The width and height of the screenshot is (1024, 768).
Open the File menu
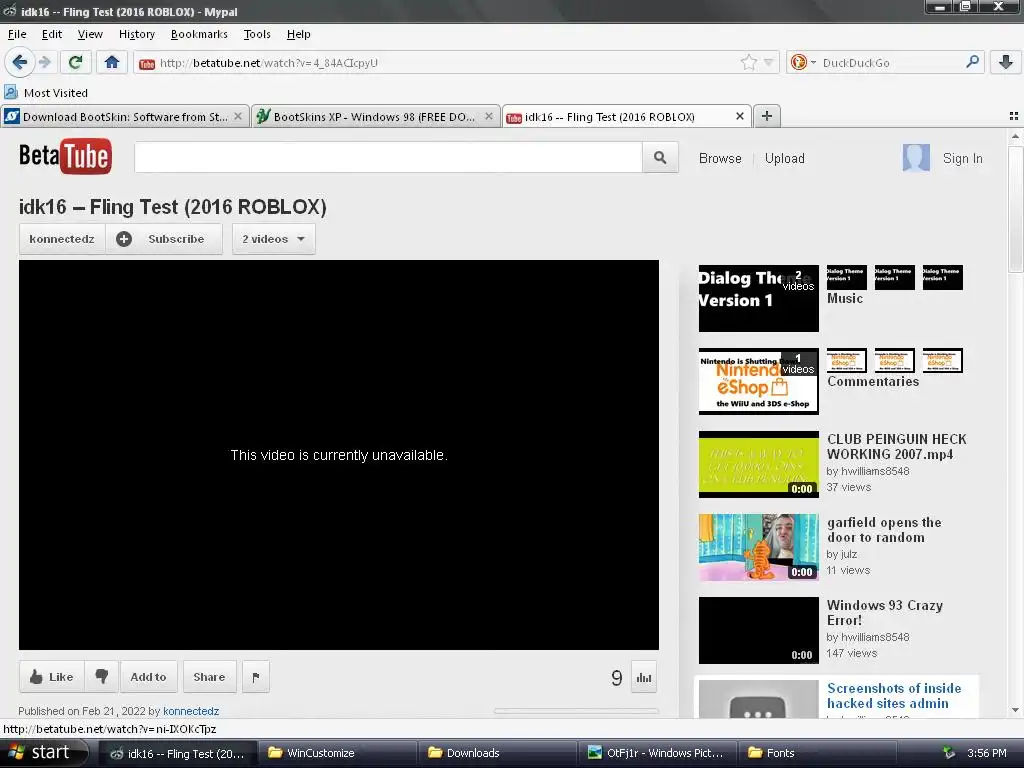pos(17,34)
